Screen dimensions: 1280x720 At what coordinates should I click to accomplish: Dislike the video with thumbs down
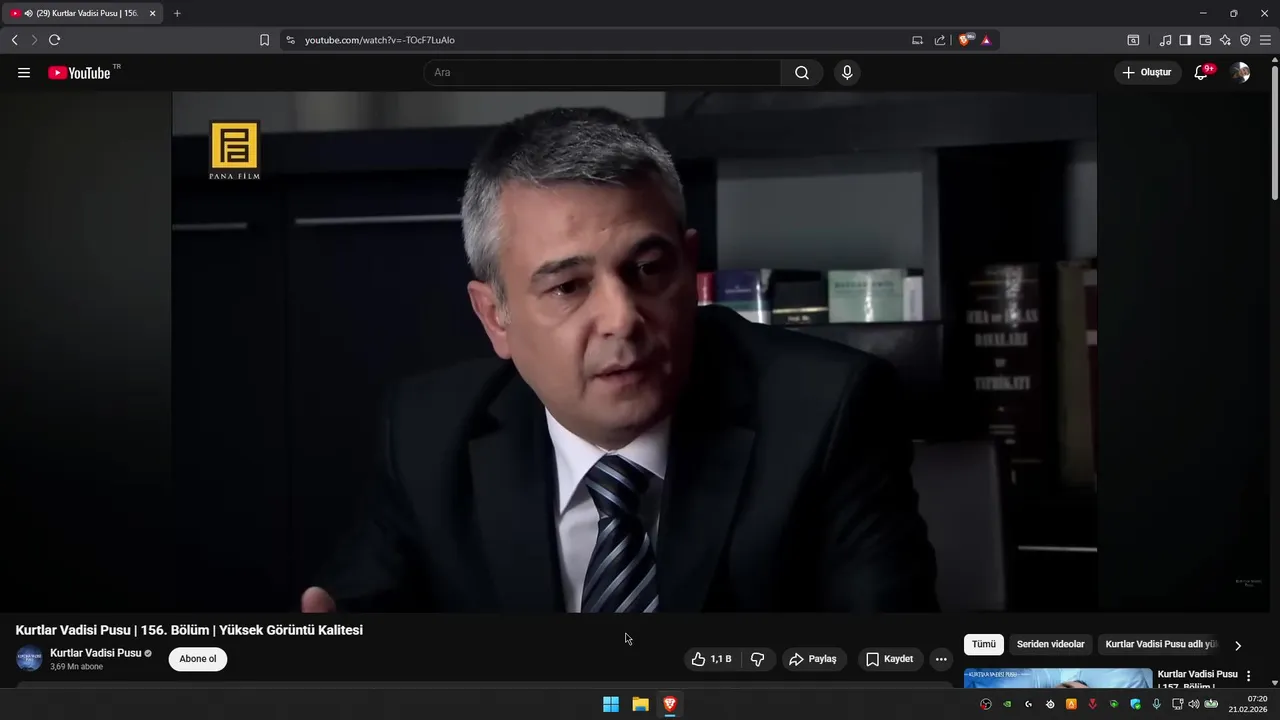tap(757, 659)
